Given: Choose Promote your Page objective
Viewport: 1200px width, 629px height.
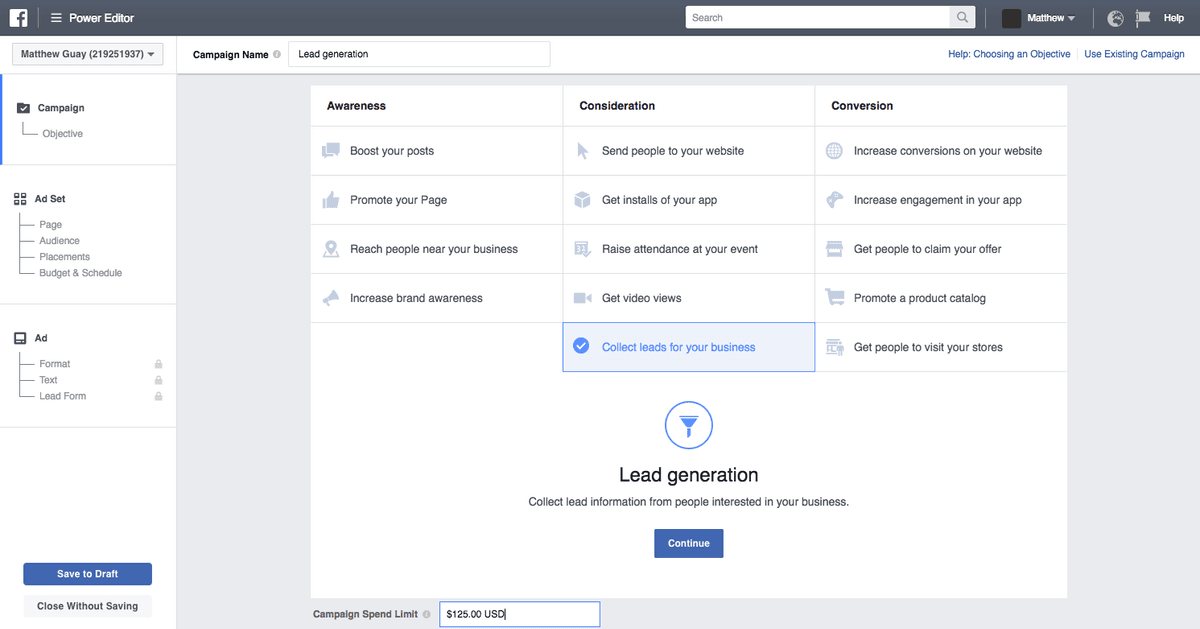Looking at the screenshot, I should 437,200.
